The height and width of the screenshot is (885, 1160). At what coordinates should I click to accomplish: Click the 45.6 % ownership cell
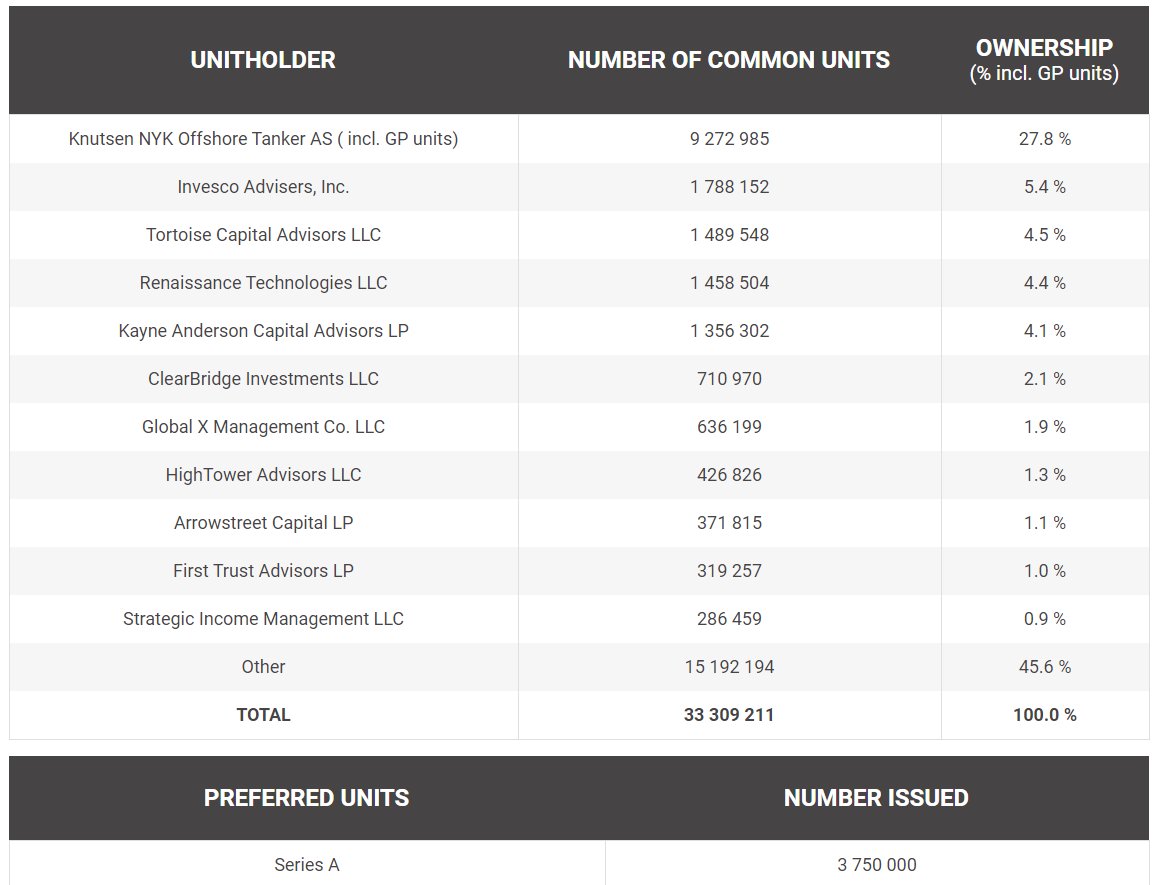tap(1045, 667)
